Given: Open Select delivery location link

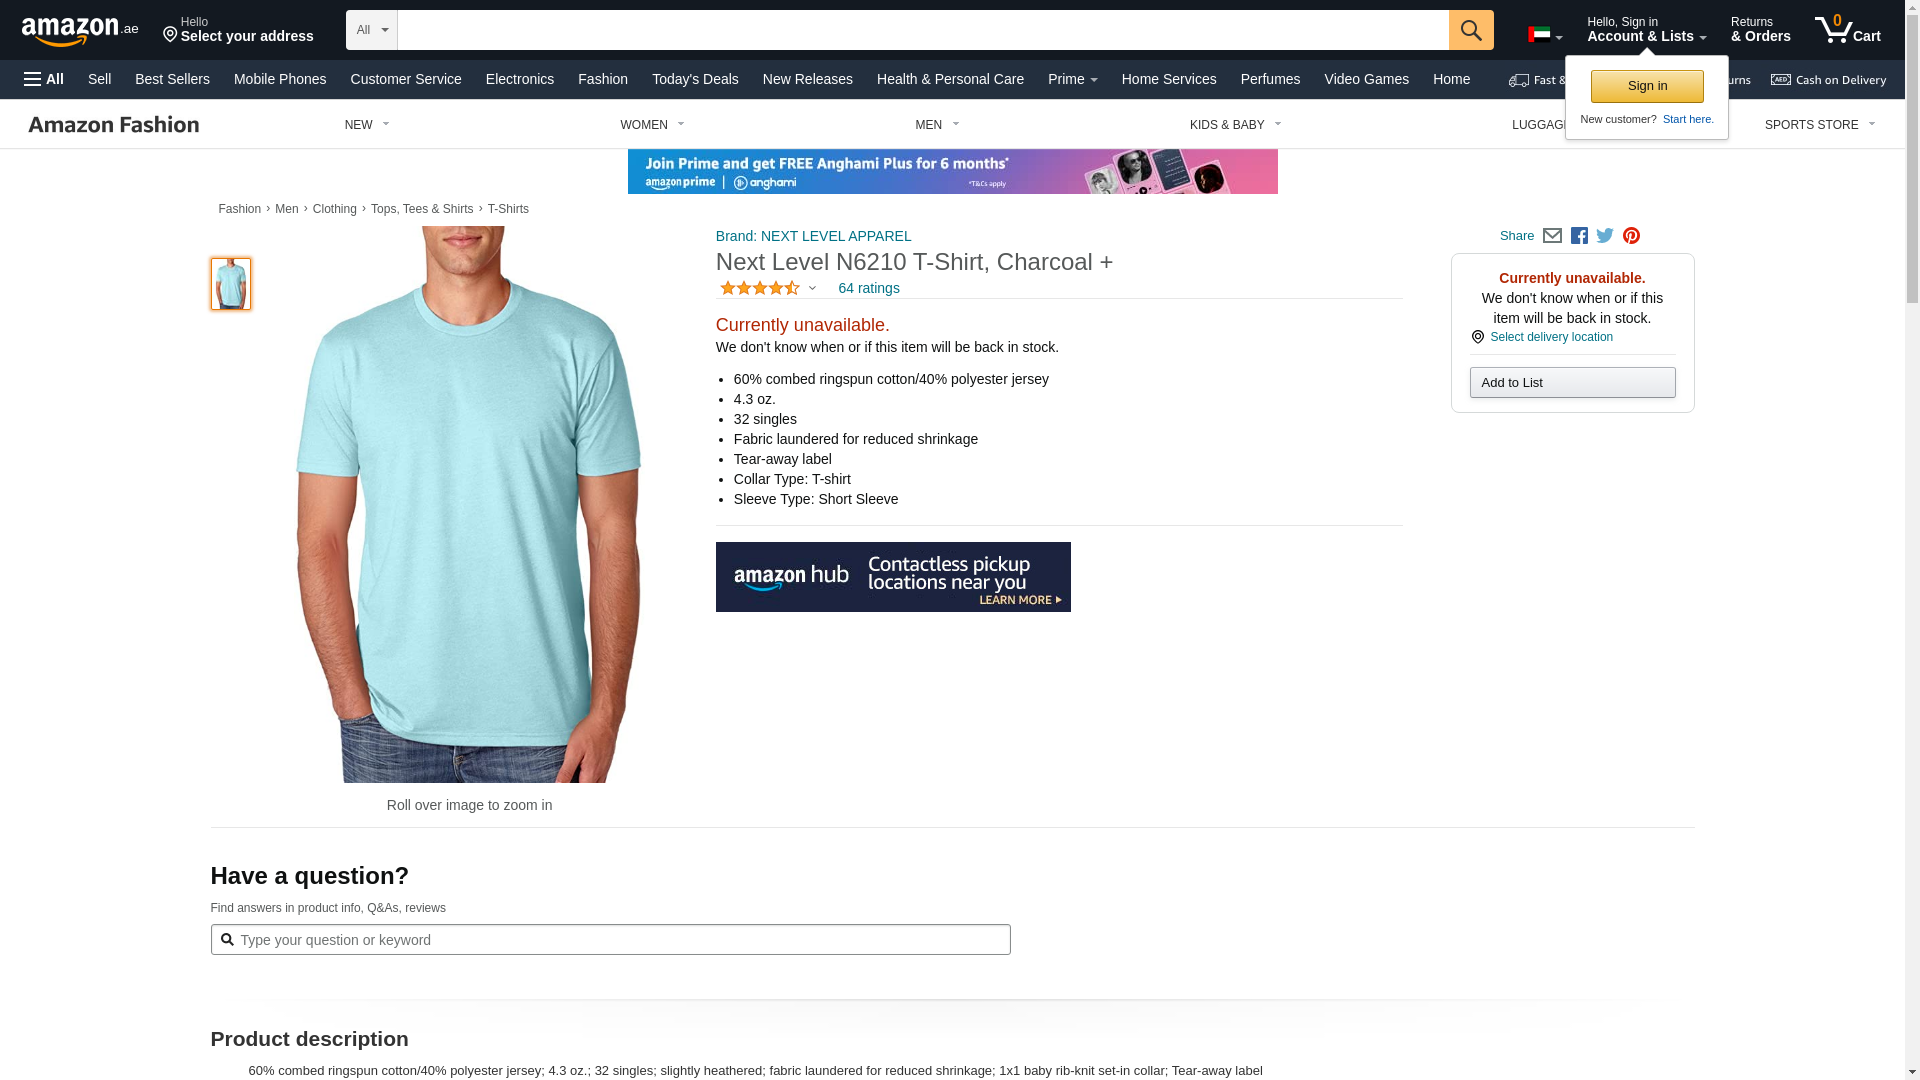Looking at the screenshot, I should pyautogui.click(x=1552, y=337).
